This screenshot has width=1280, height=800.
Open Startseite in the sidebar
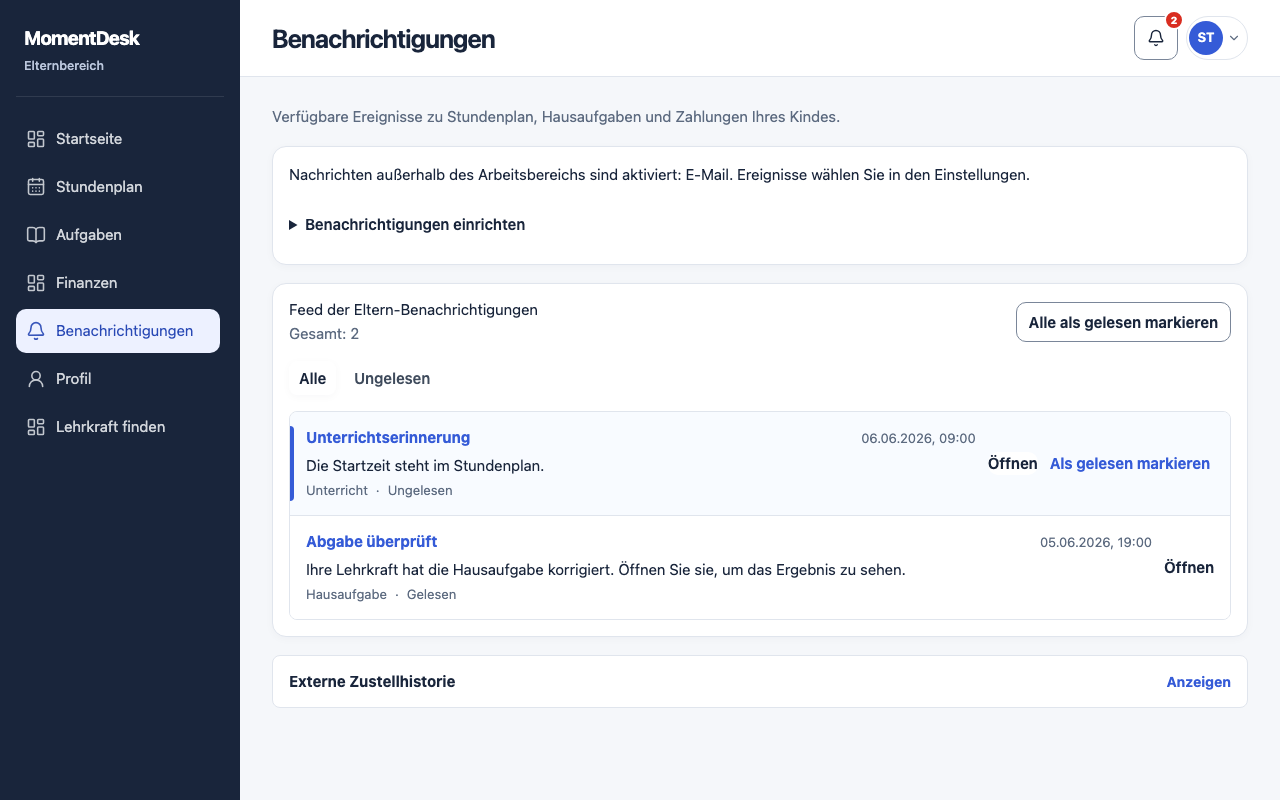point(118,139)
